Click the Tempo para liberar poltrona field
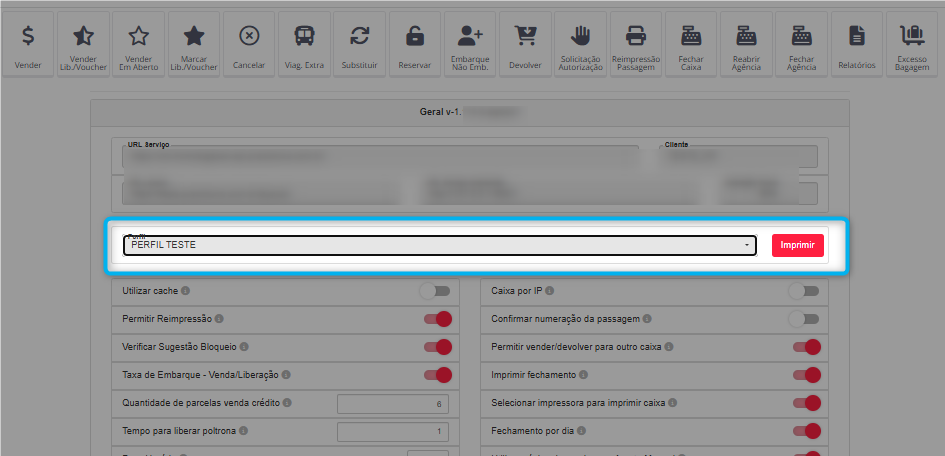Viewport: 945px width, 456px height. pyautogui.click(x=393, y=432)
